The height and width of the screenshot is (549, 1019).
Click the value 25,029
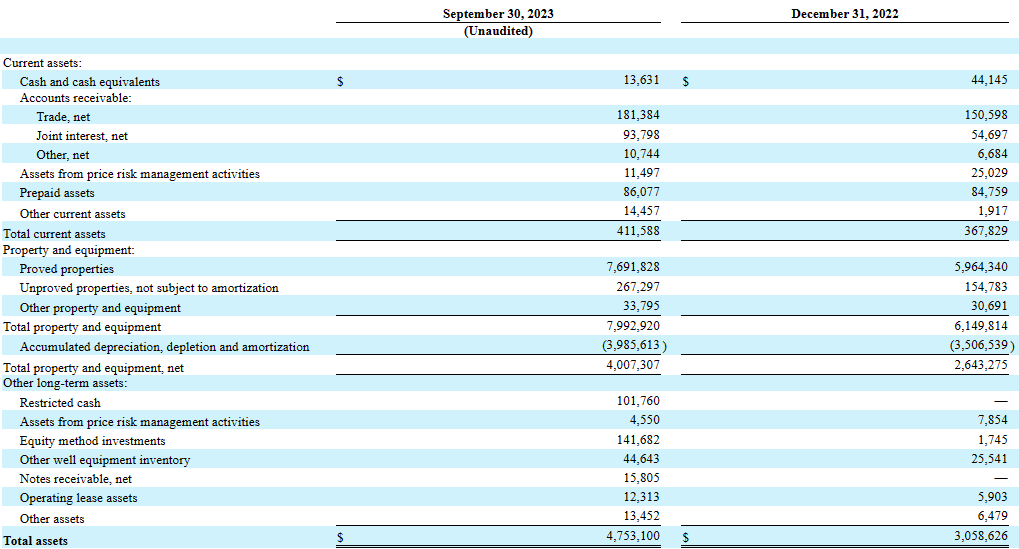(x=989, y=173)
